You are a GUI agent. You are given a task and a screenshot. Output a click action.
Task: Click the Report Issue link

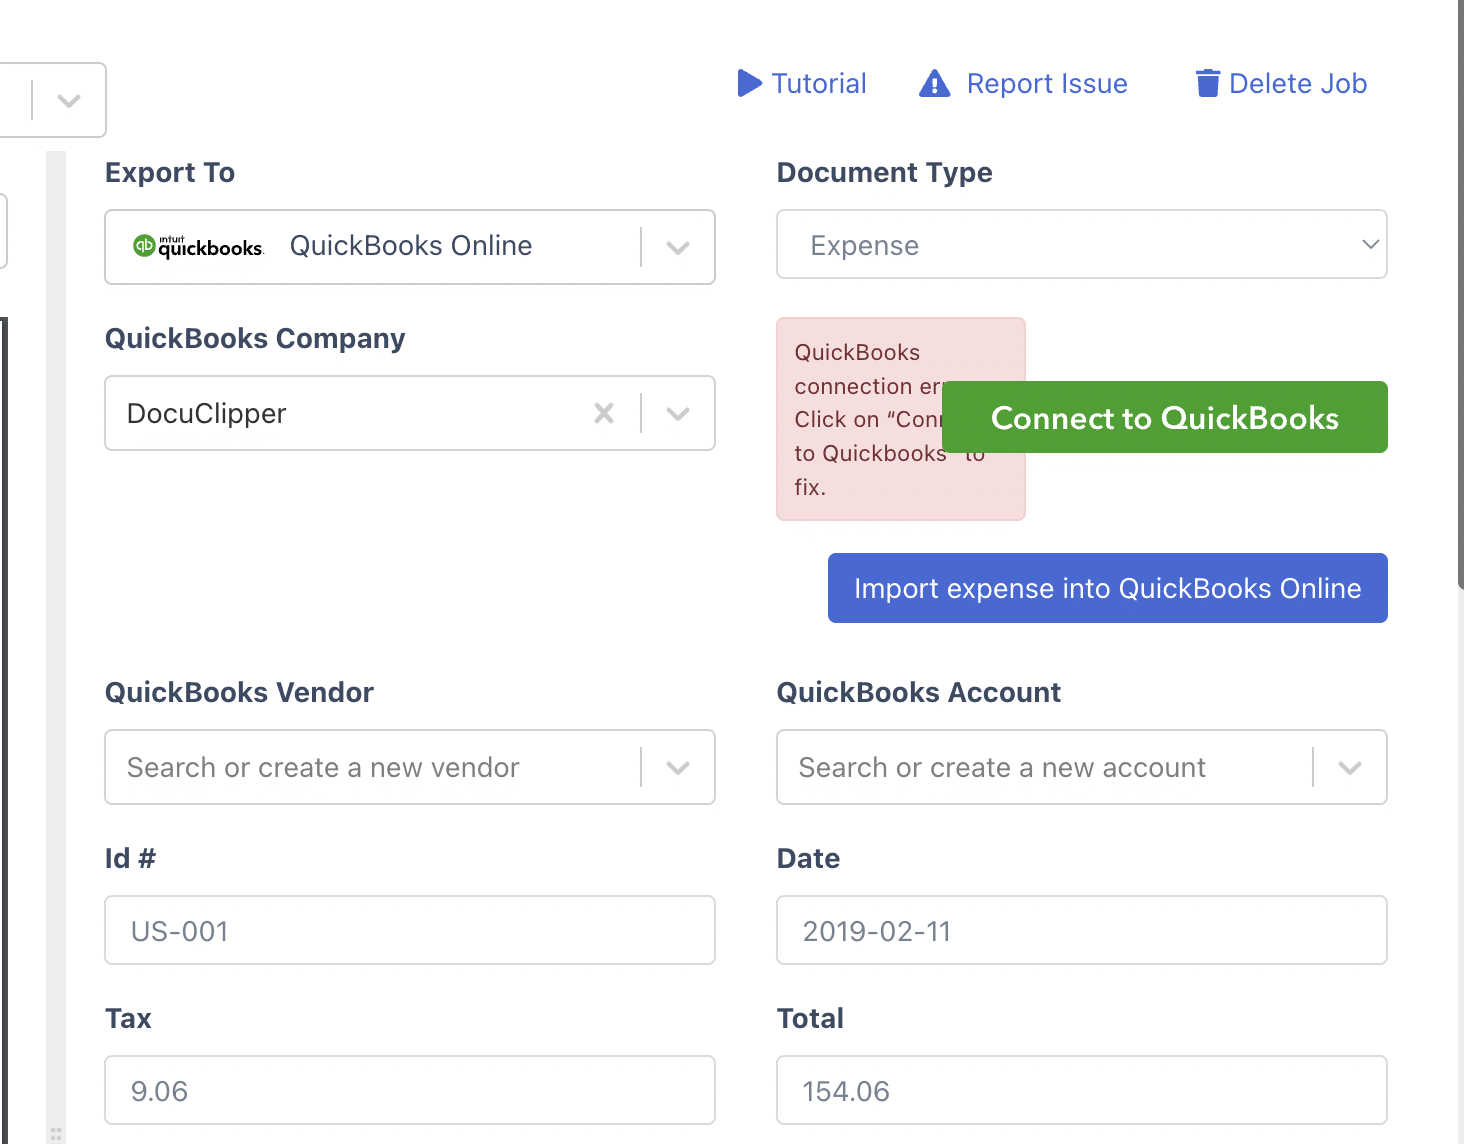click(1046, 84)
